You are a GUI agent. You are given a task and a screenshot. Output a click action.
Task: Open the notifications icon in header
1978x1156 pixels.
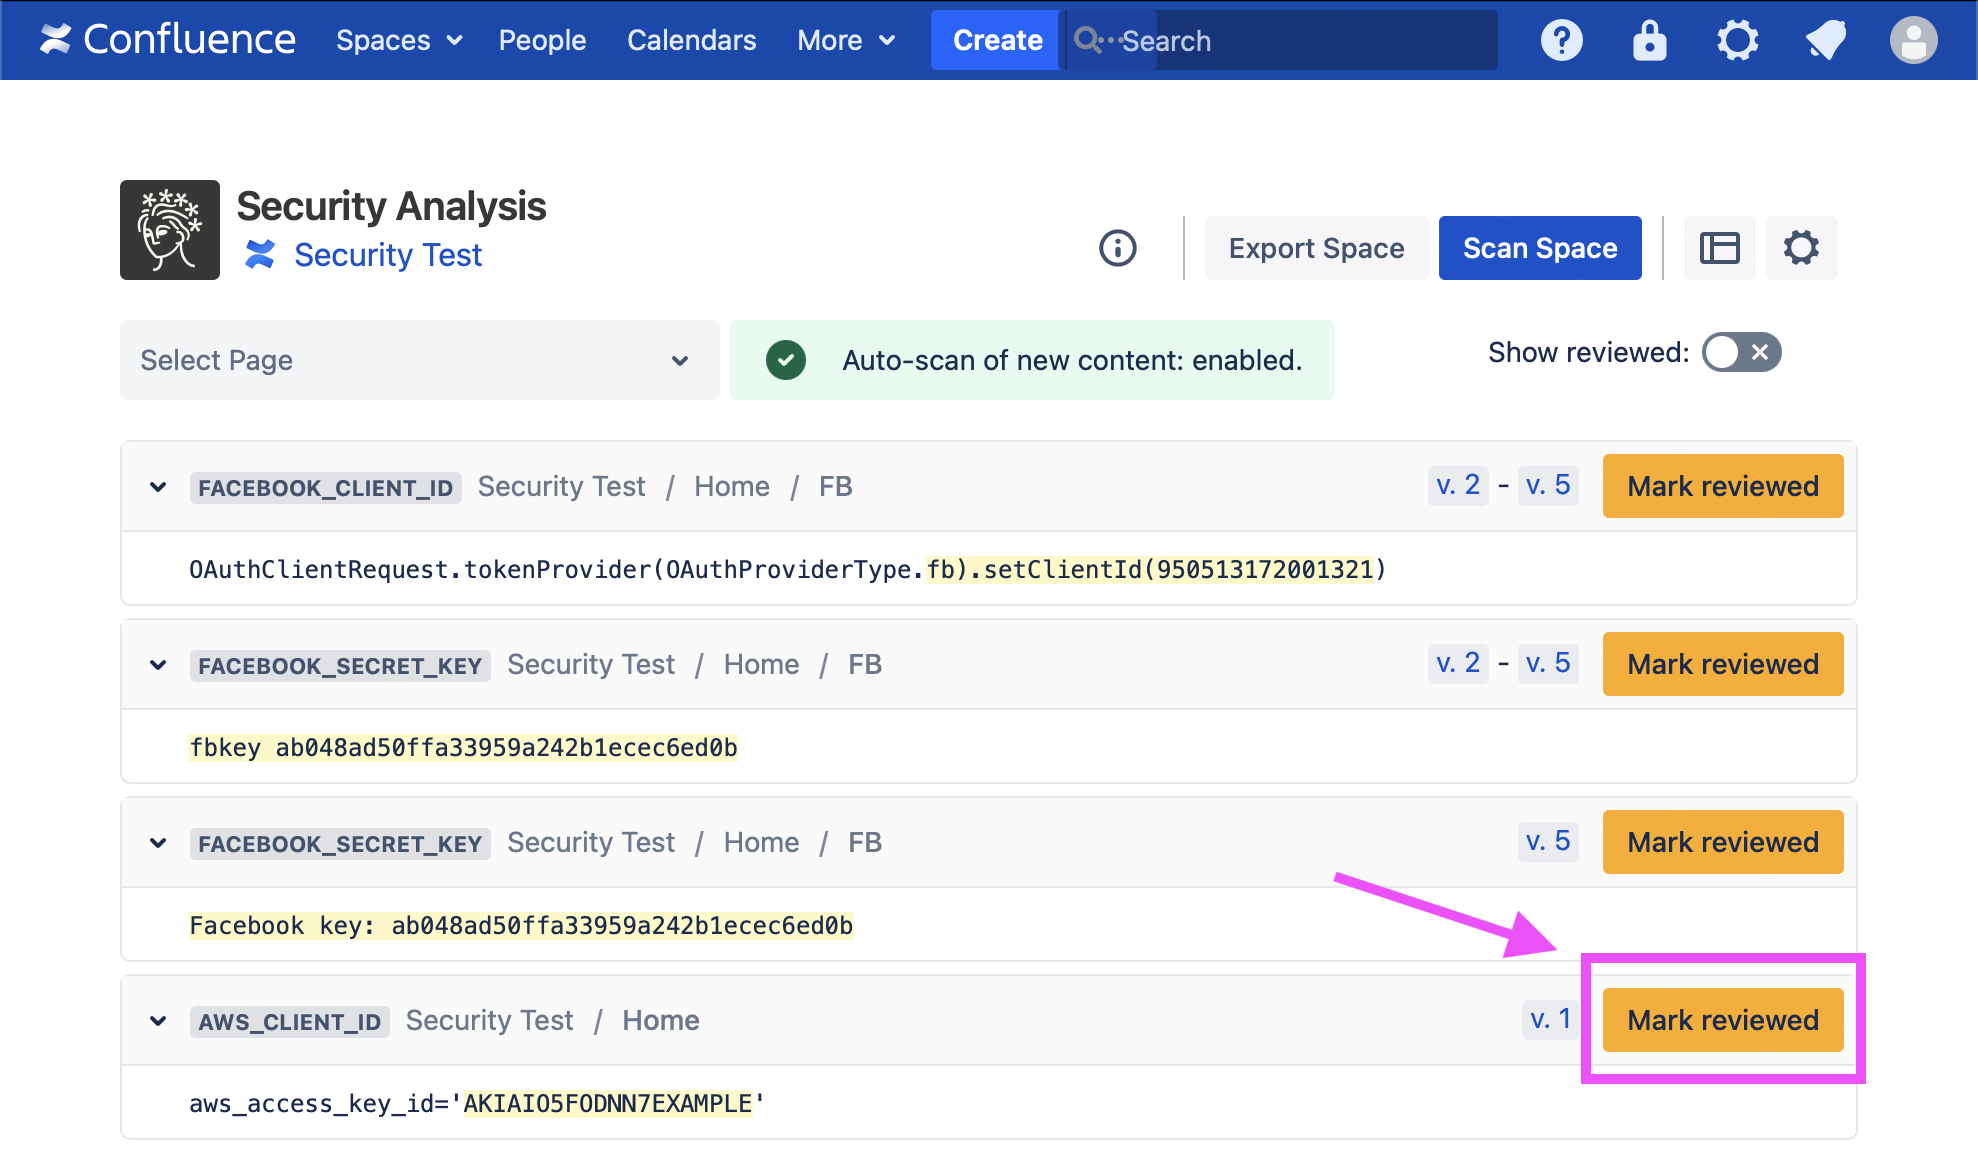click(1825, 41)
